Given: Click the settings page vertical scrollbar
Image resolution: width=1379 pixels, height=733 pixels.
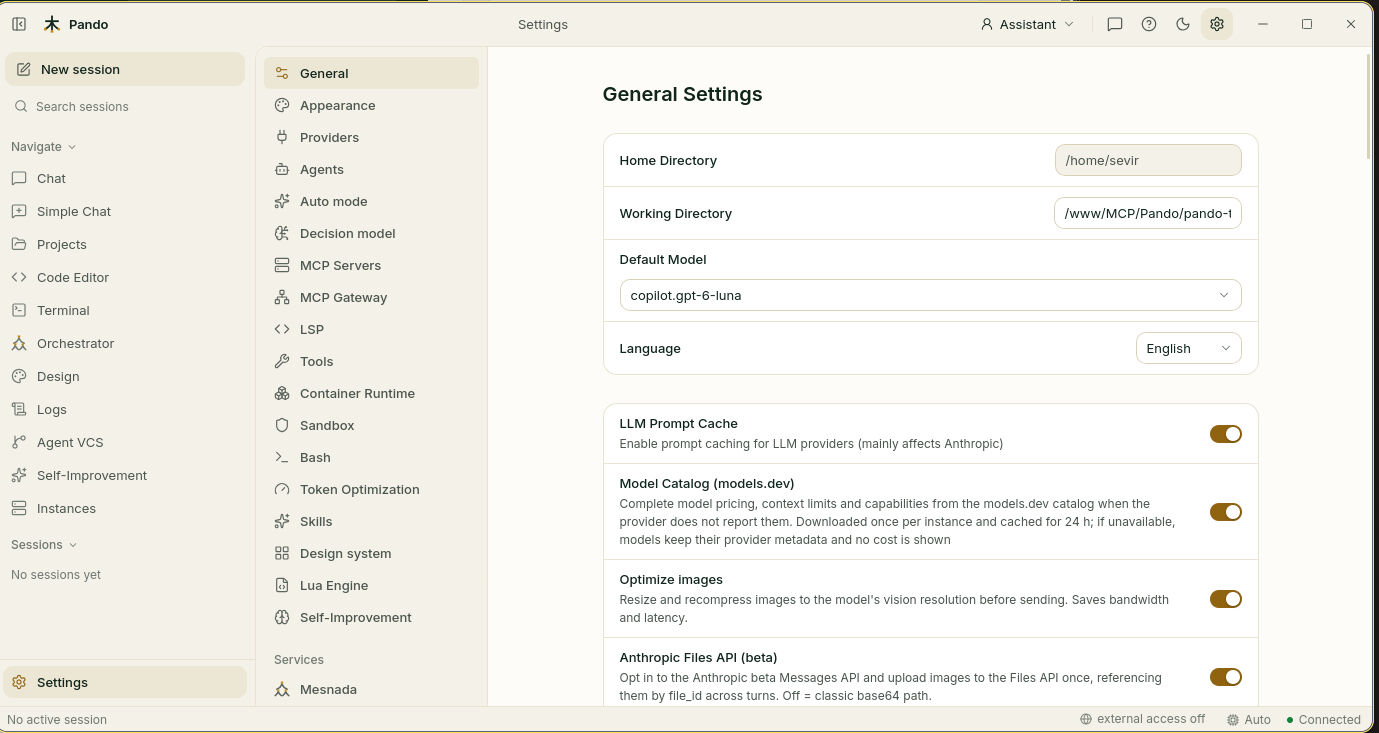Looking at the screenshot, I should click(1368, 105).
